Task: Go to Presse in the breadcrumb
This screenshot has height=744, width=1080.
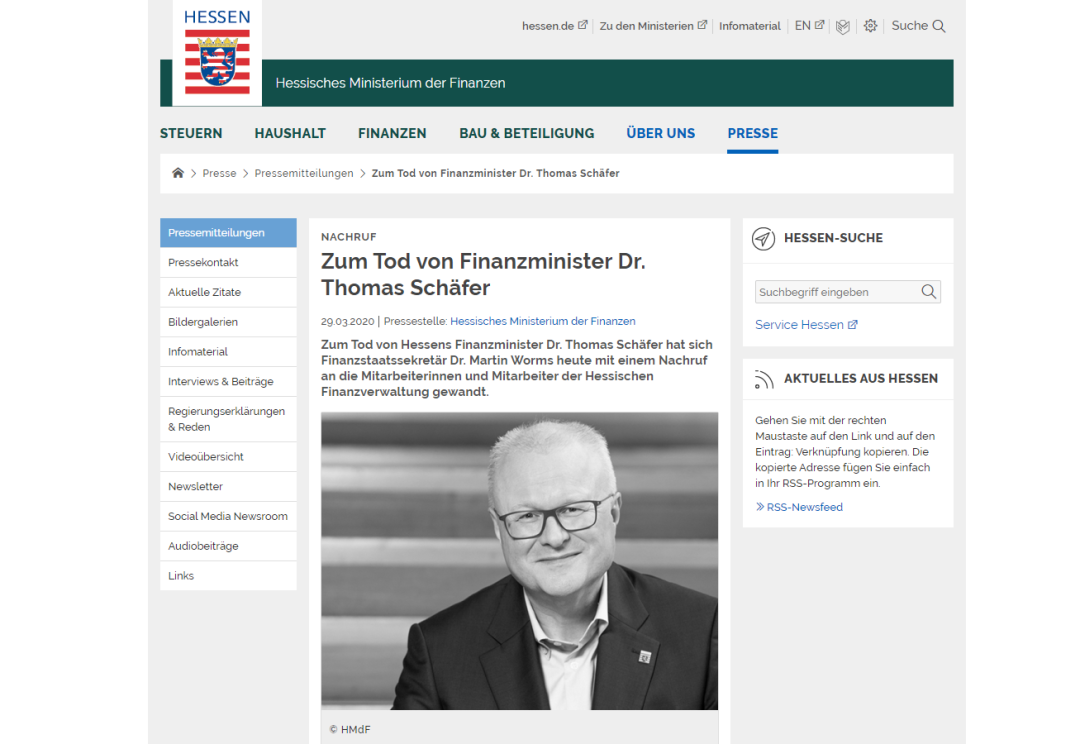Action: (x=219, y=173)
